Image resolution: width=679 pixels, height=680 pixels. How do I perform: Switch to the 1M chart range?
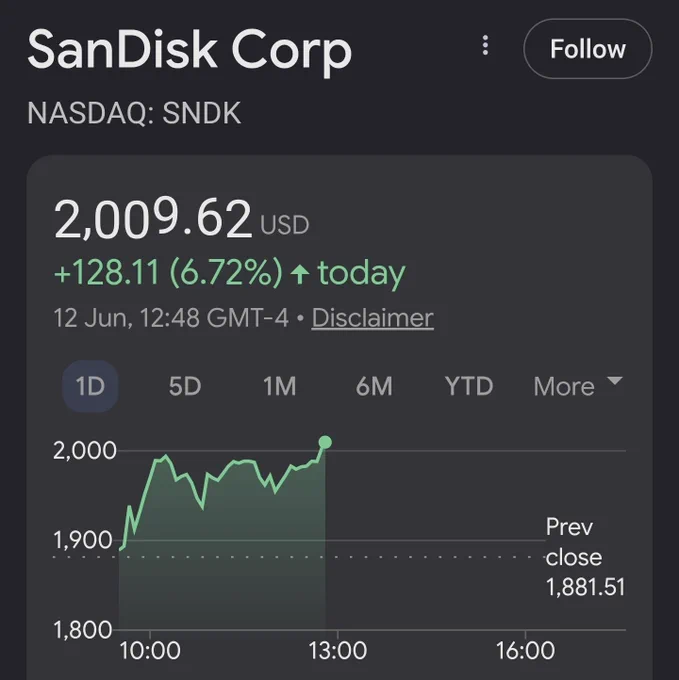coord(280,386)
